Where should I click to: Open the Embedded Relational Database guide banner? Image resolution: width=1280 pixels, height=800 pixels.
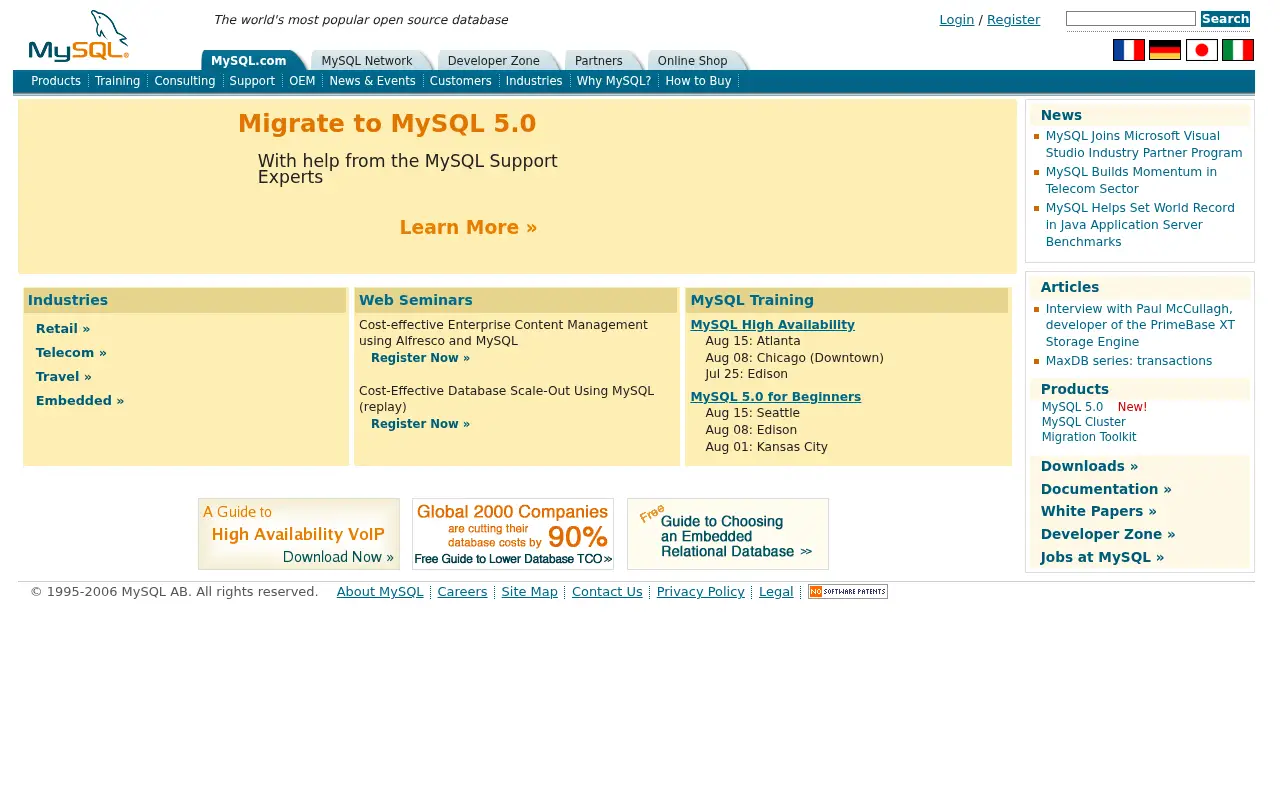point(728,534)
